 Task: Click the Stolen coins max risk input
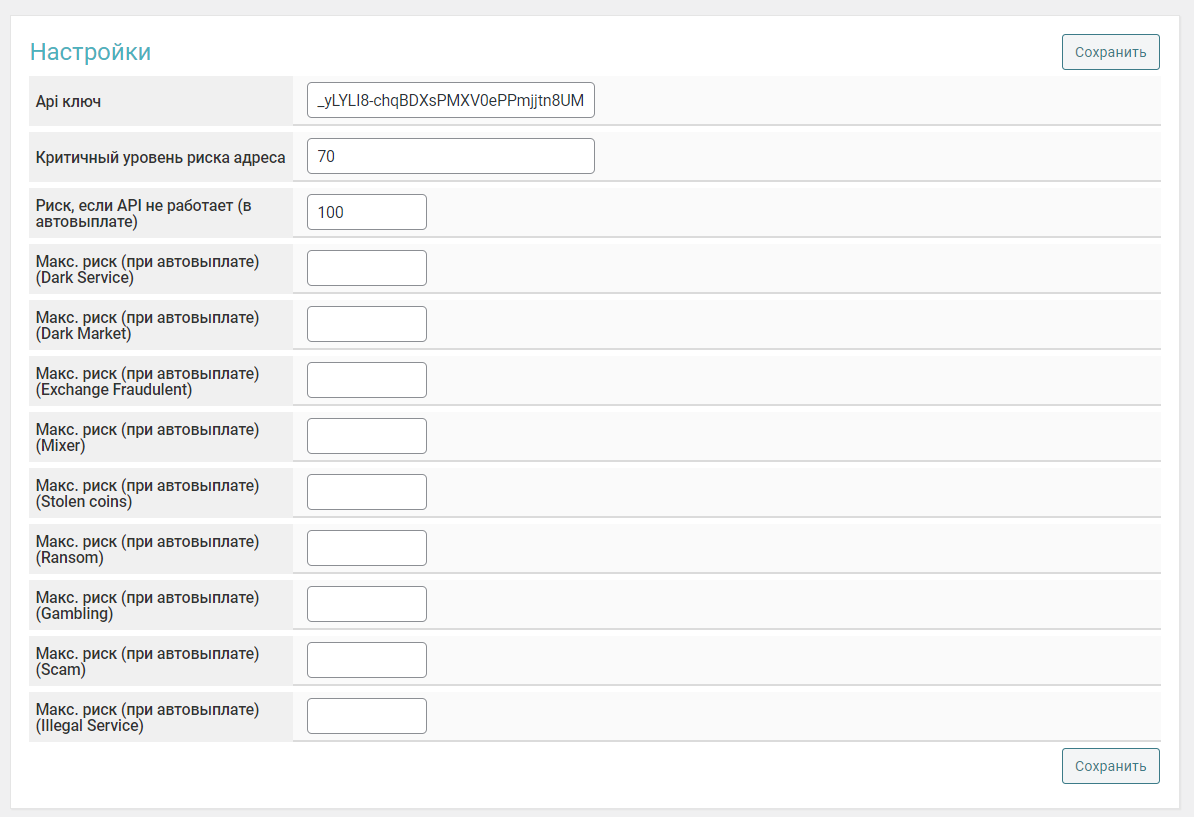click(366, 492)
